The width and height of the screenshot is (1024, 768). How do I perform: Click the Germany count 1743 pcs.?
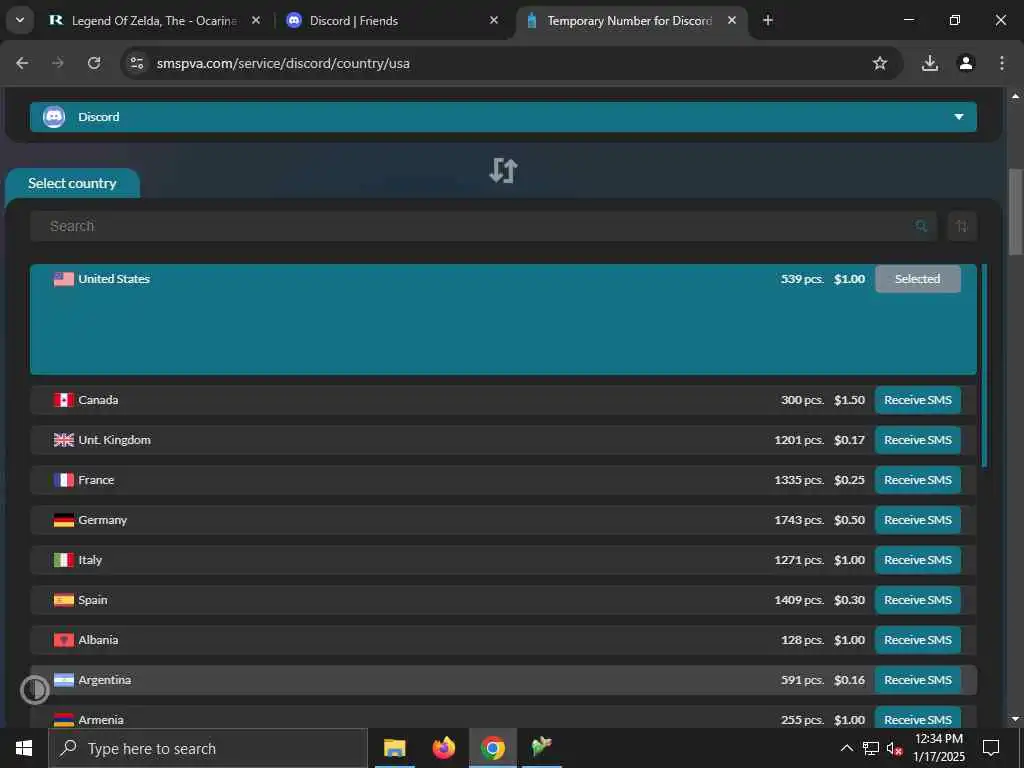click(x=799, y=520)
